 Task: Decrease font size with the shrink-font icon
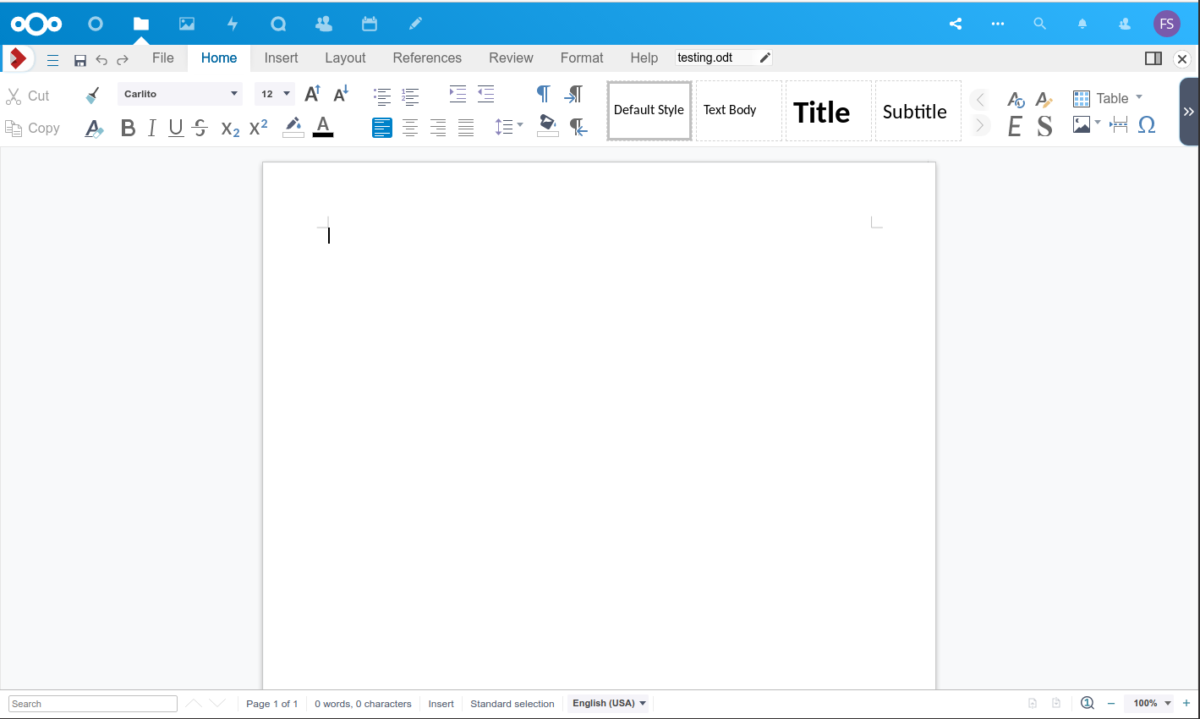click(x=341, y=94)
